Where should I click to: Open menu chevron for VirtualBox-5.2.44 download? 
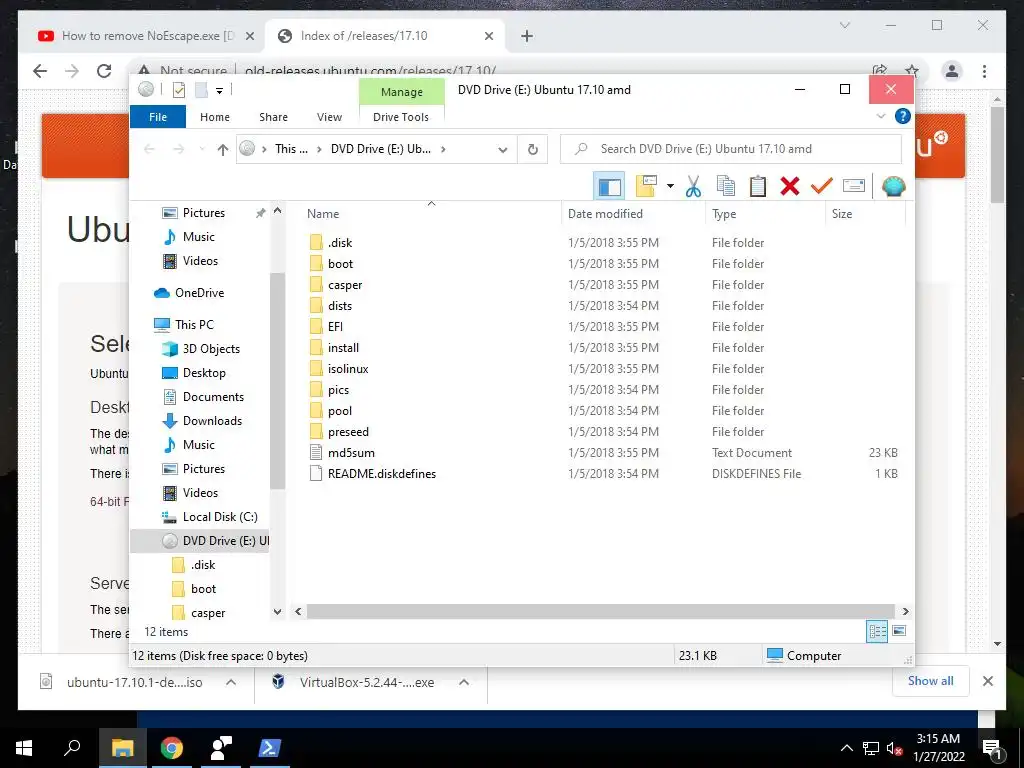(464, 682)
